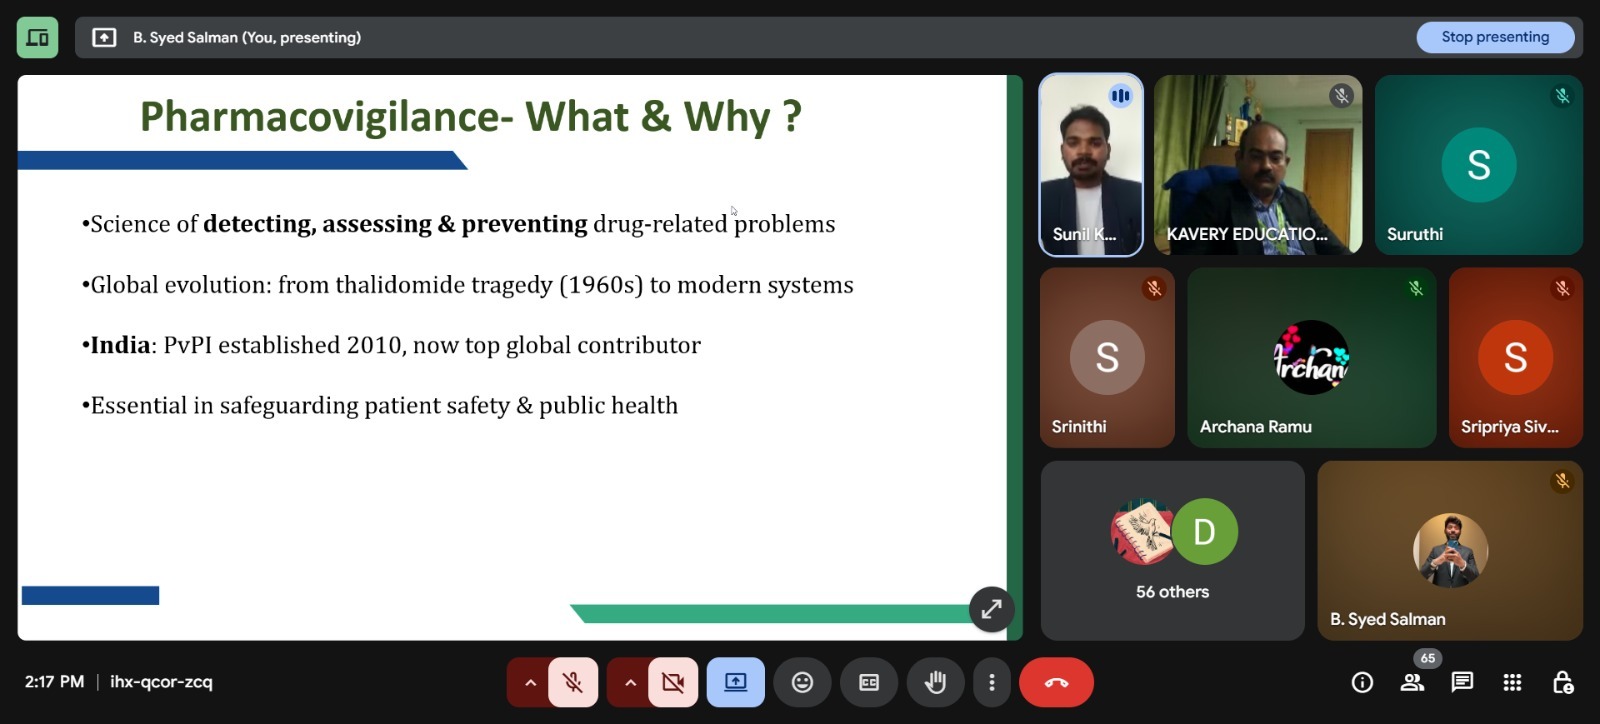Unmute your microphone
Screen dimensions: 1600x724
click(573, 682)
